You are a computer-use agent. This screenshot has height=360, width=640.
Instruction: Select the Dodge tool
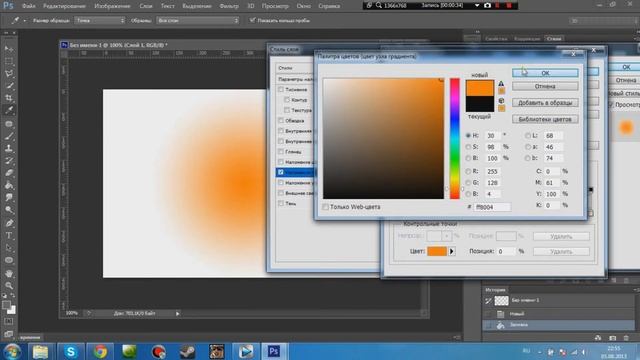[9, 210]
